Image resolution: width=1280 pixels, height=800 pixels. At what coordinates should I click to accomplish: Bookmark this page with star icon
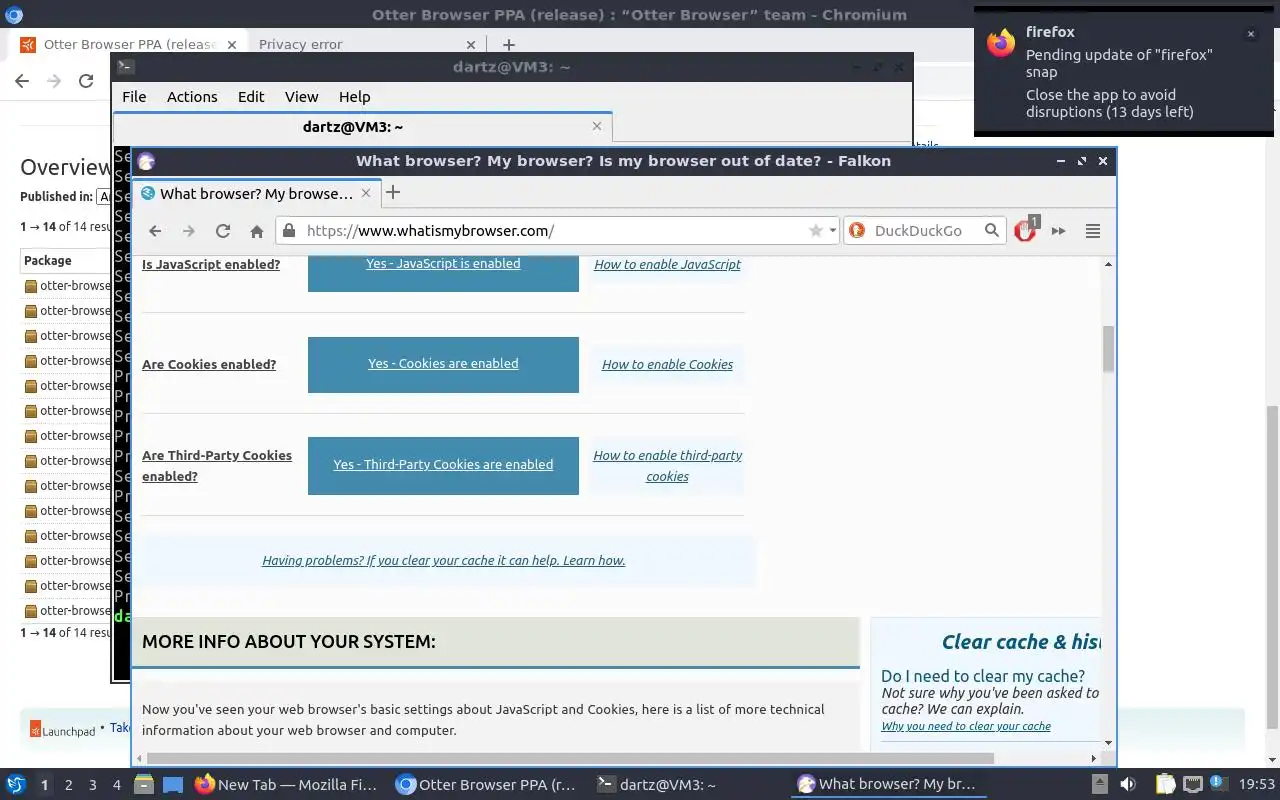point(816,231)
